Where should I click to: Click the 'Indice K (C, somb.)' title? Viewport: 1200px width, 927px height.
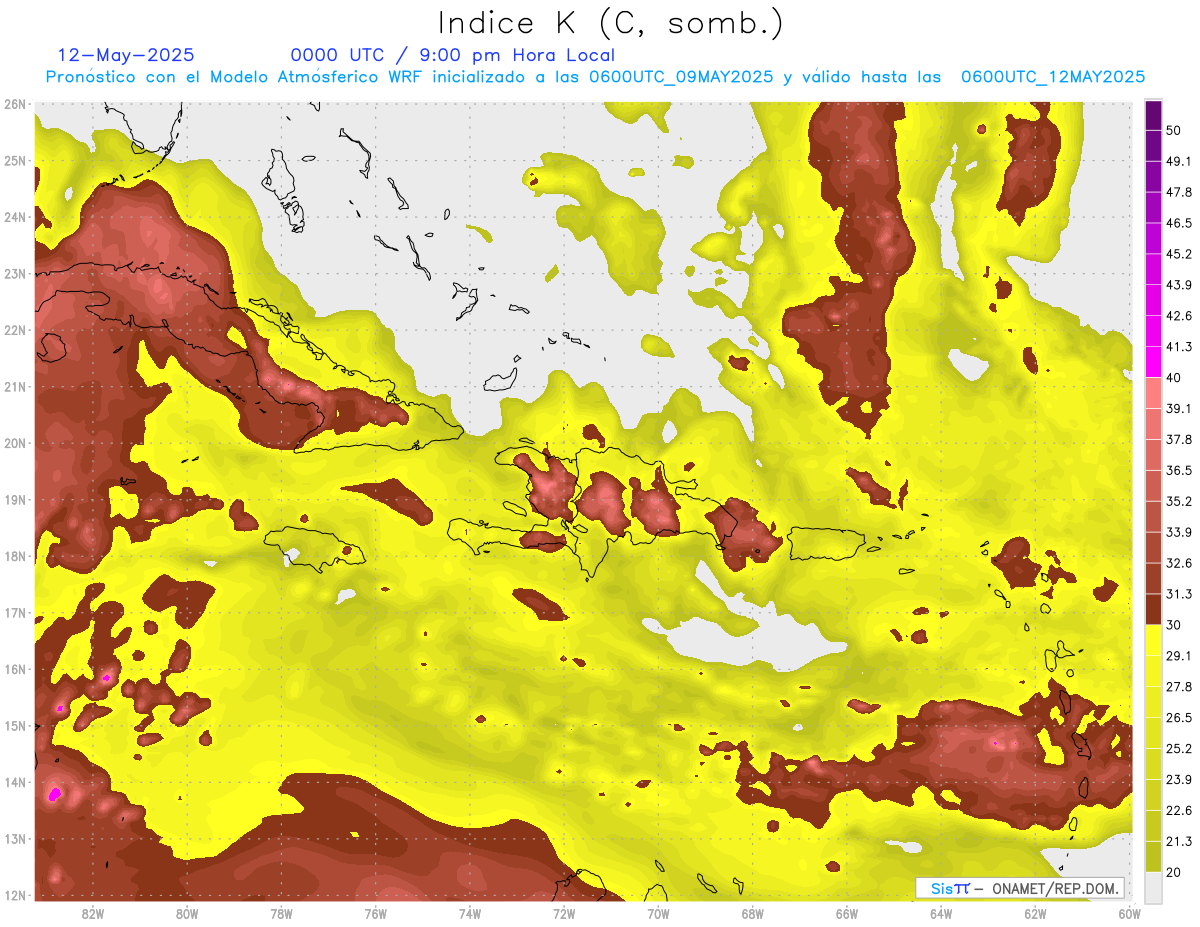coord(611,24)
